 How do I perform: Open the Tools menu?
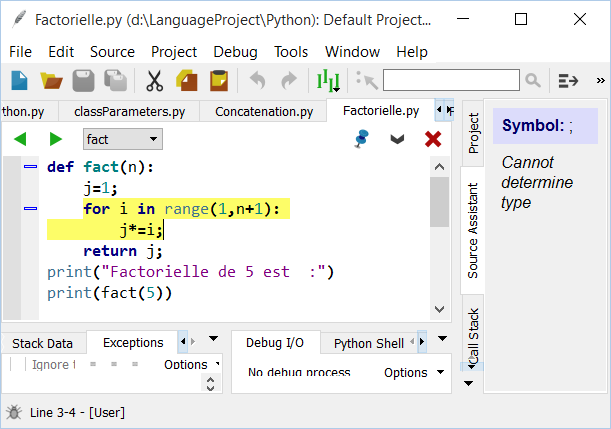click(291, 52)
